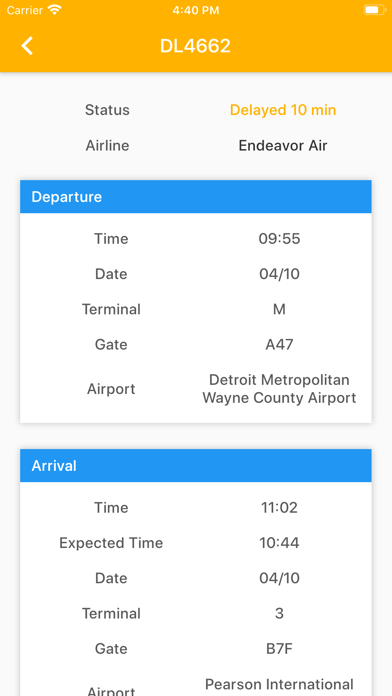Select departure time 09:55
This screenshot has height=696, width=392.
coord(279,239)
